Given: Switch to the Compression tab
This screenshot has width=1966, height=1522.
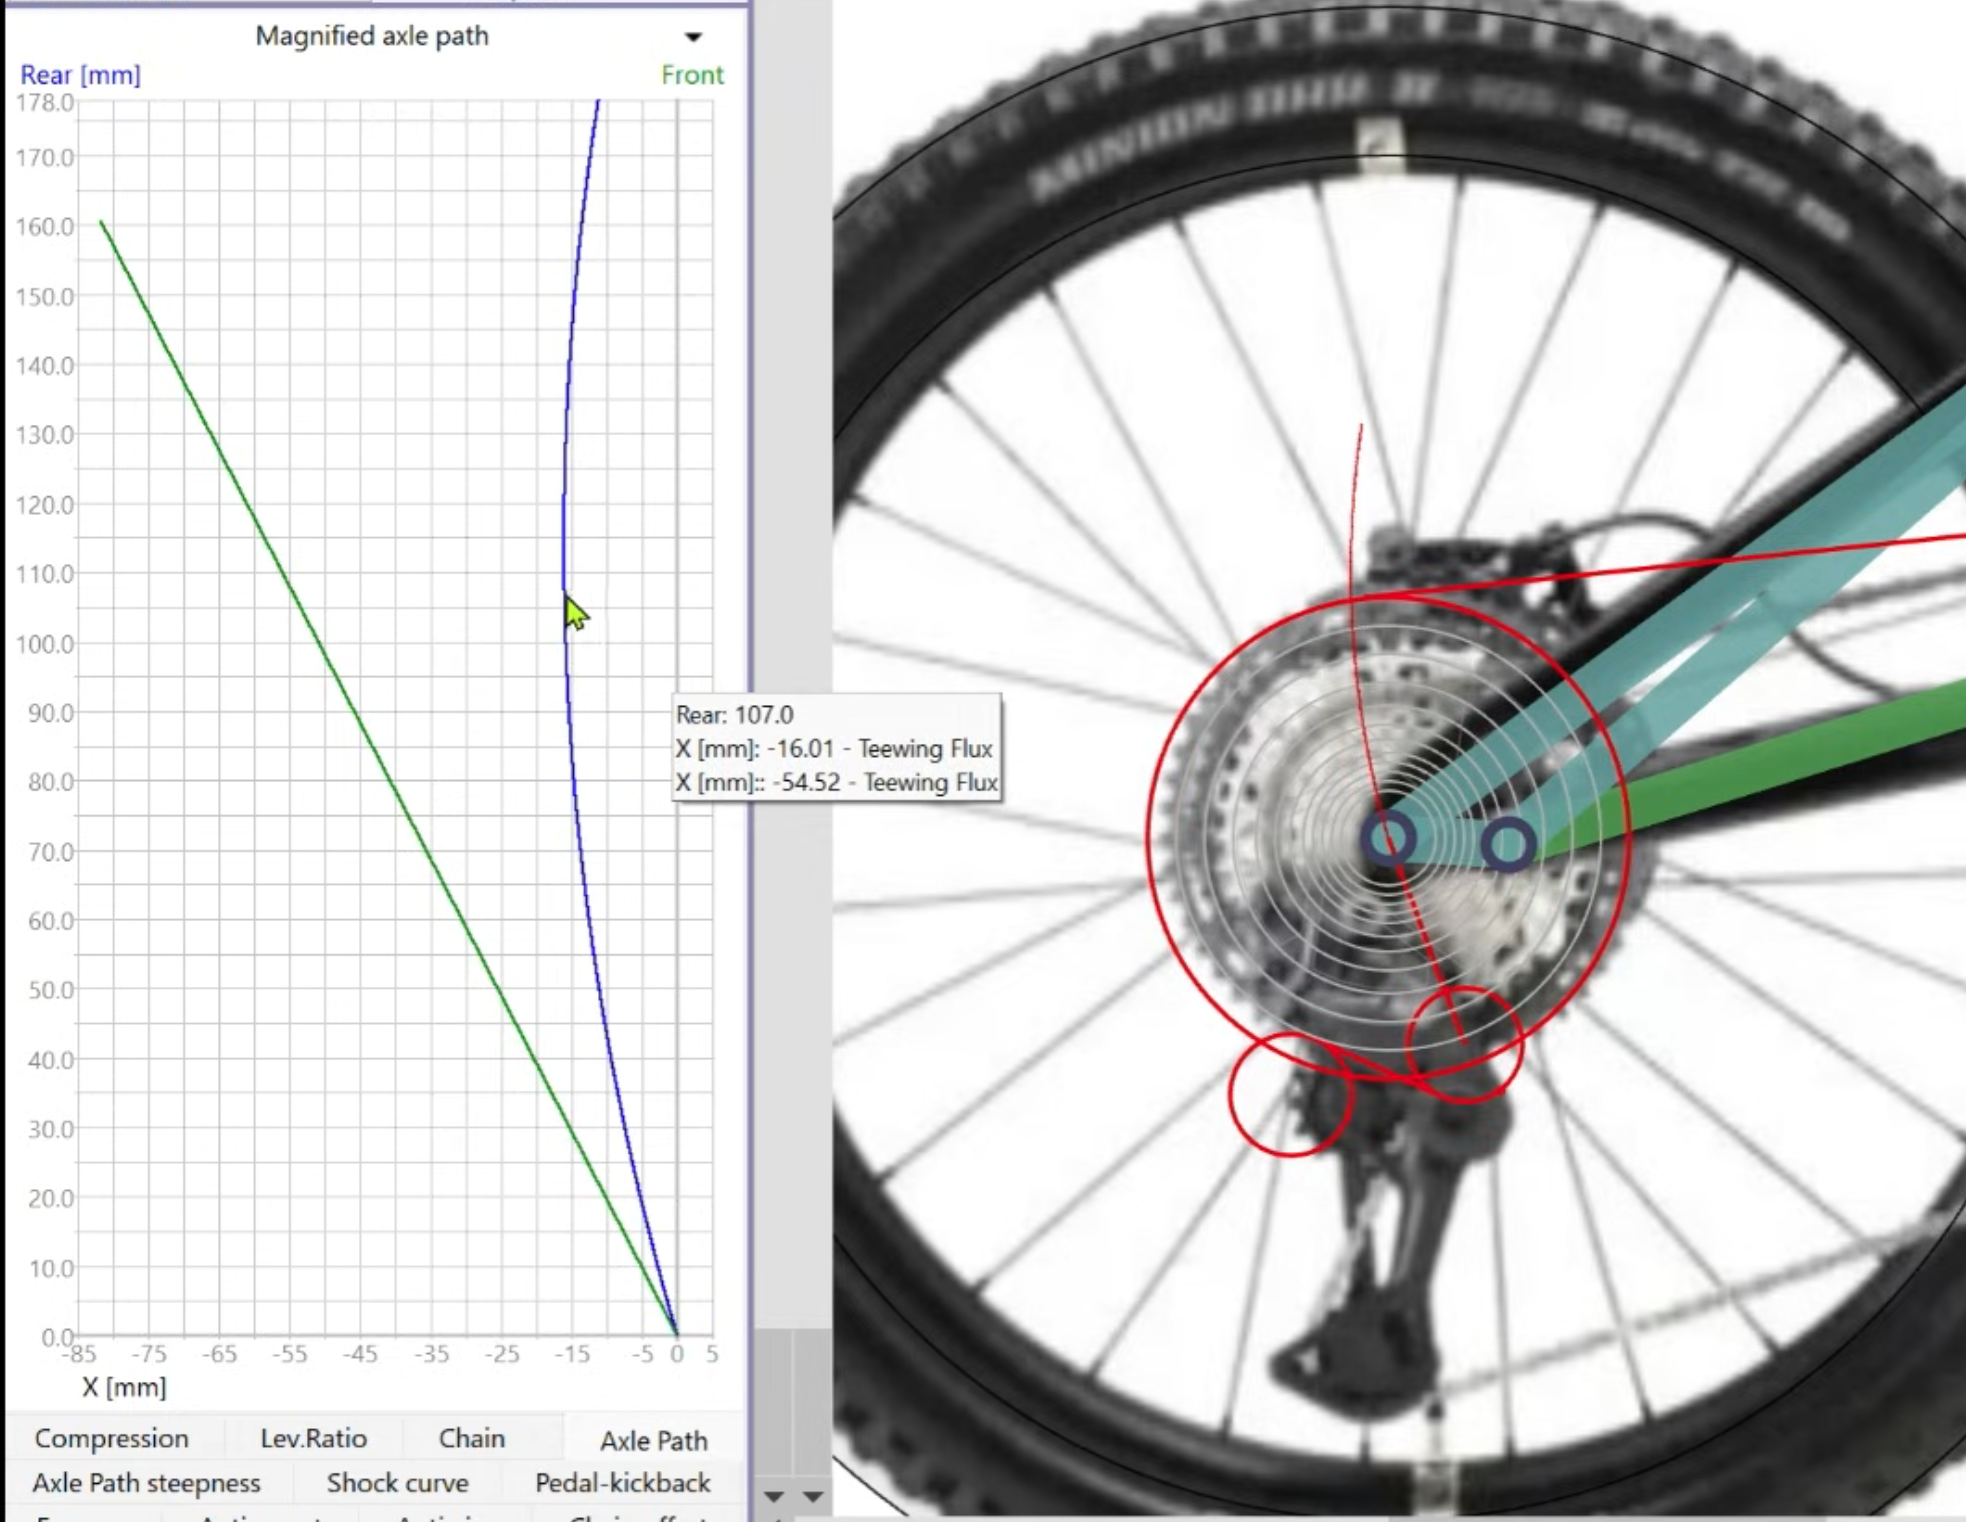Looking at the screenshot, I should 111,1438.
